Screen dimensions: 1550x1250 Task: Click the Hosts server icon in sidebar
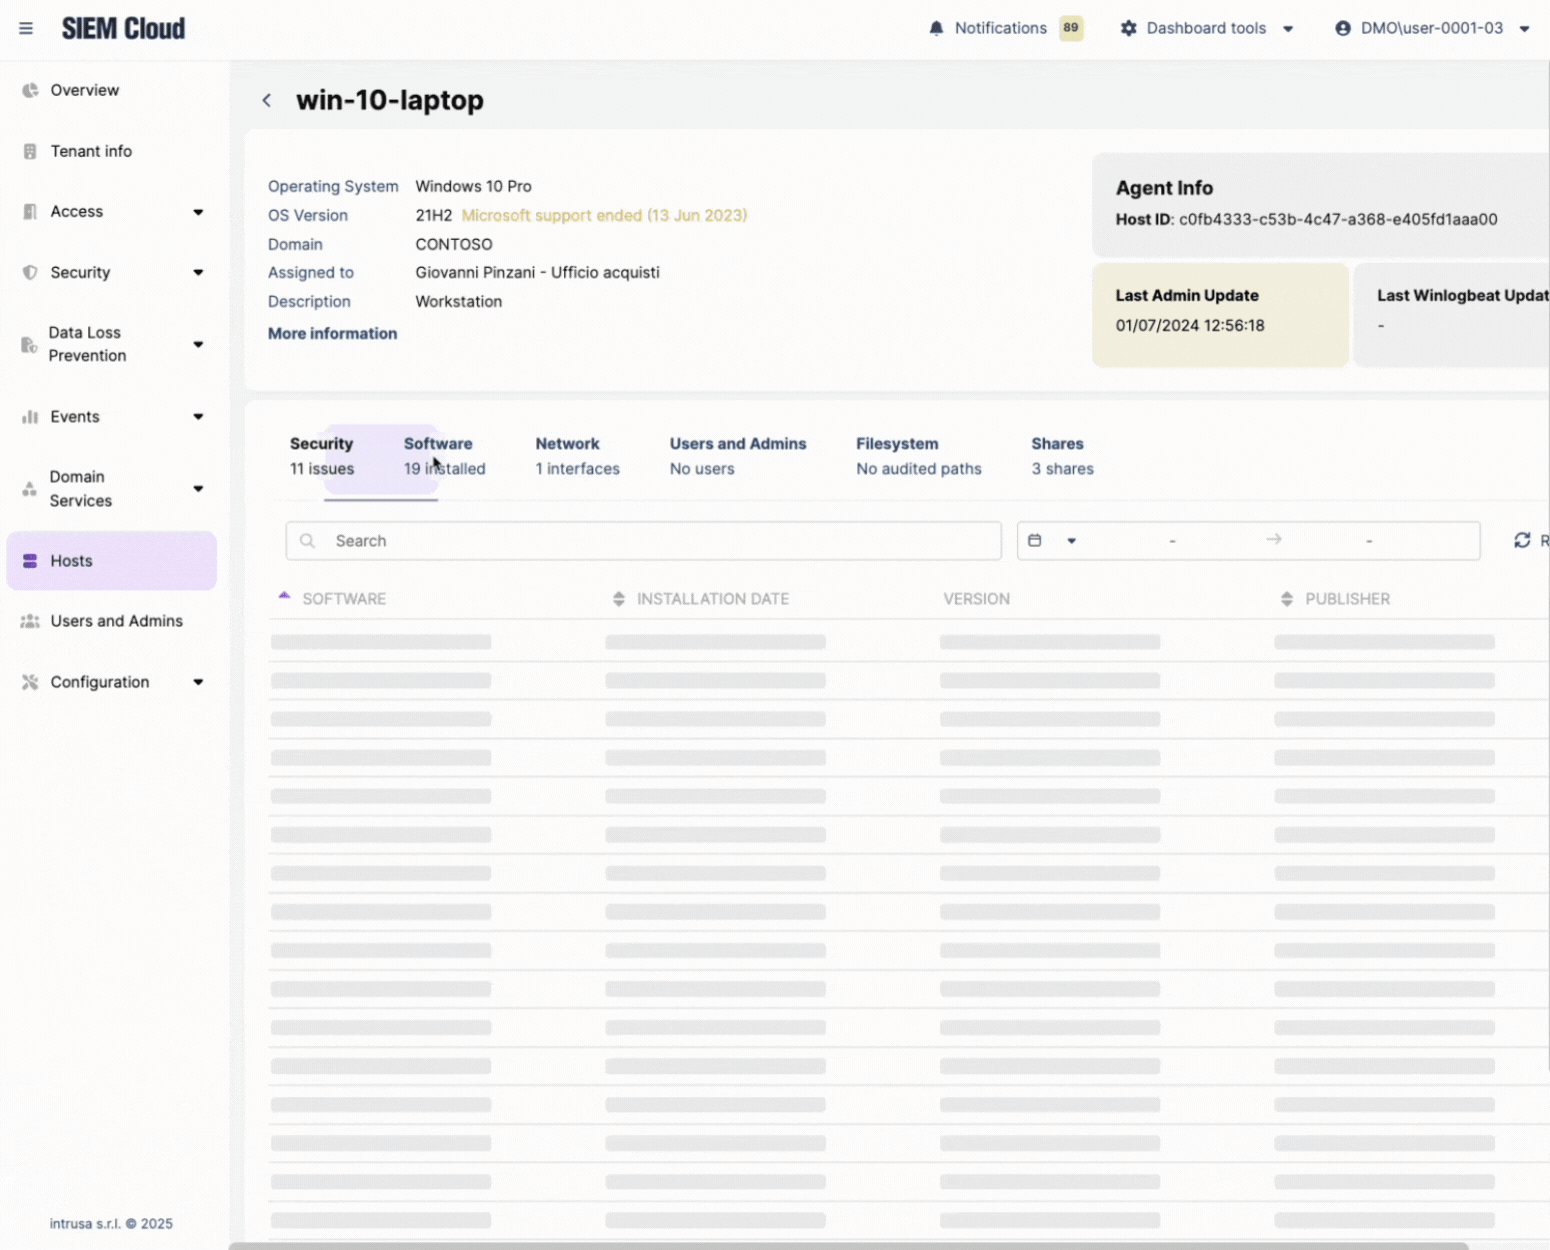click(x=30, y=561)
